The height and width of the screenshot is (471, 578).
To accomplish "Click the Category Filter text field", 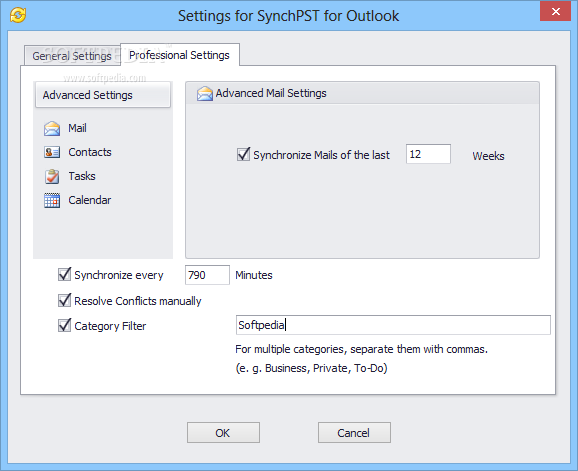I will [x=393, y=325].
